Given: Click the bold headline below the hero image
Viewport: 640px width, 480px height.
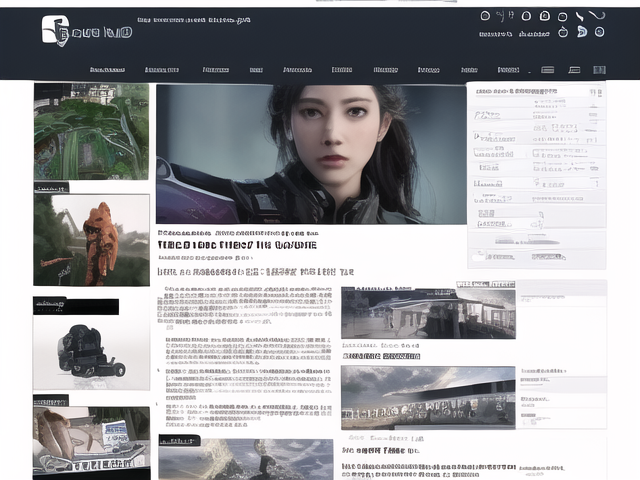Looking at the screenshot, I should tap(237, 244).
